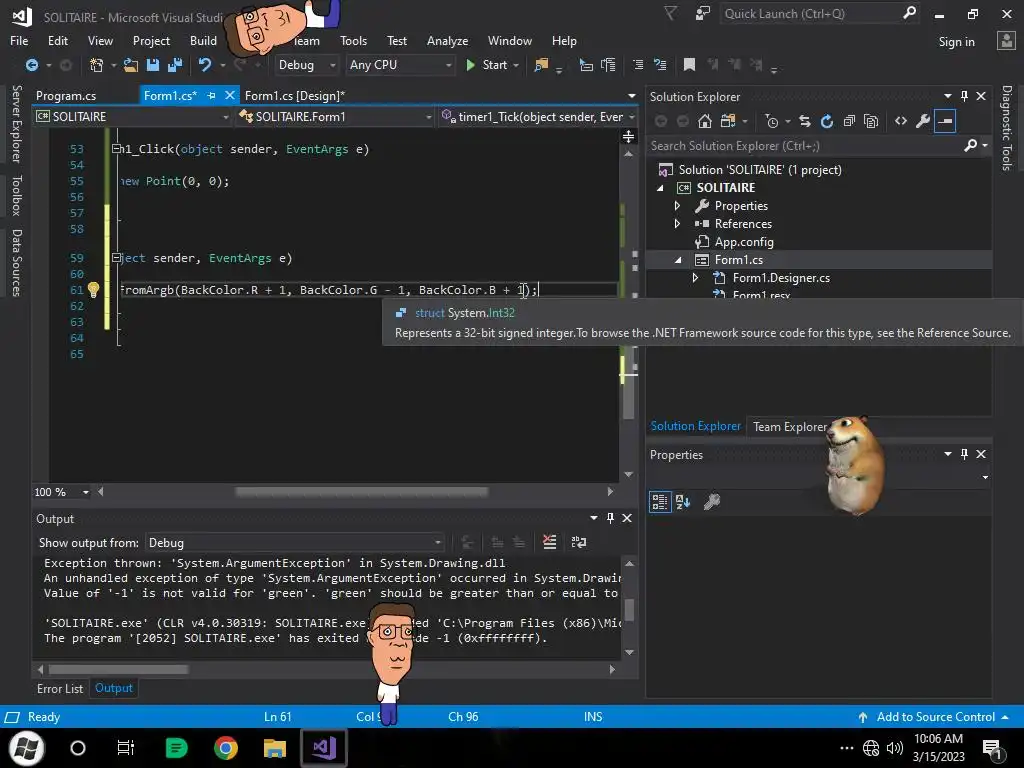The image size is (1024, 768).
Task: Switch to the Error List tab
Action: (x=60, y=688)
